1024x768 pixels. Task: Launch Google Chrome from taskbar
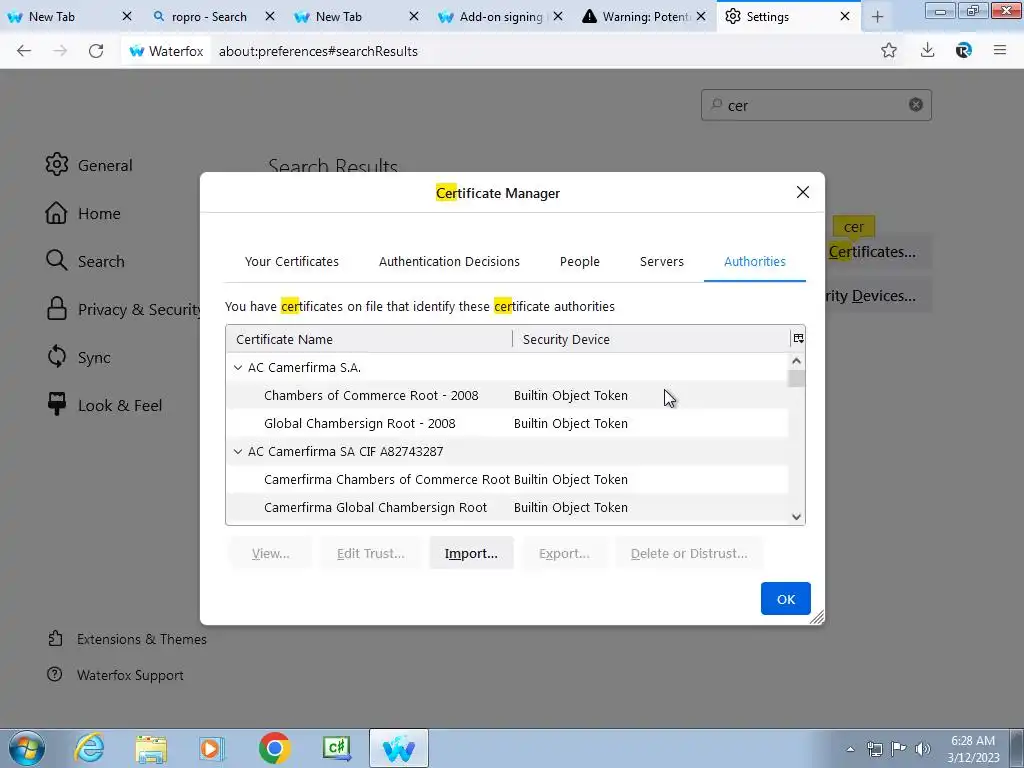[x=274, y=748]
